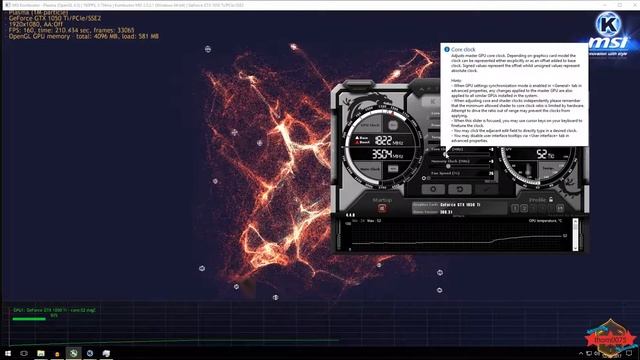Click the Profile lock icon
The image size is (640, 360).
[x=551, y=200]
